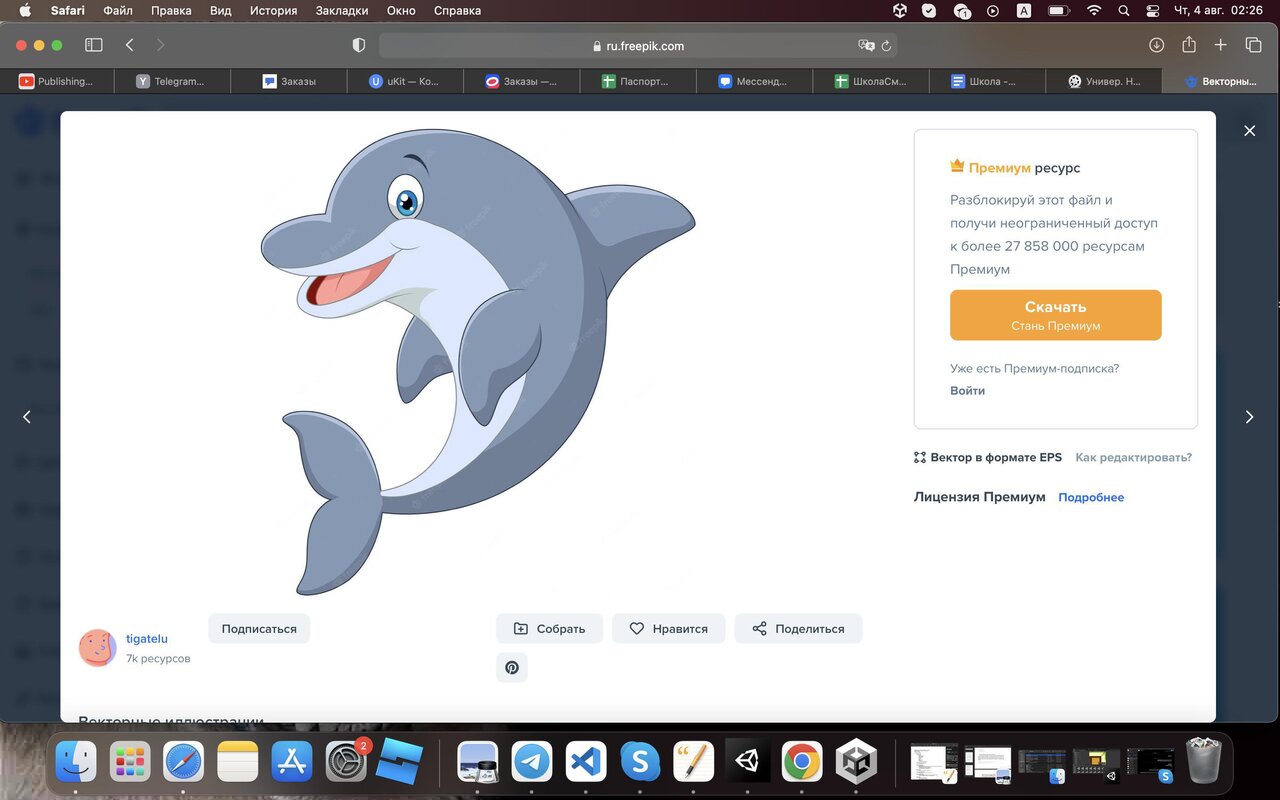Image resolution: width=1280 pixels, height=800 pixels.
Task: Open the Закладки menu
Action: pyautogui.click(x=342, y=11)
